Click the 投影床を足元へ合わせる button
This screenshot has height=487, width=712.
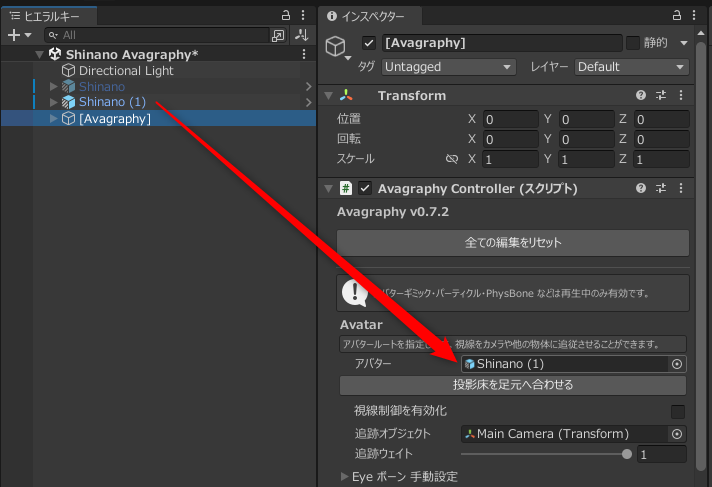(513, 385)
